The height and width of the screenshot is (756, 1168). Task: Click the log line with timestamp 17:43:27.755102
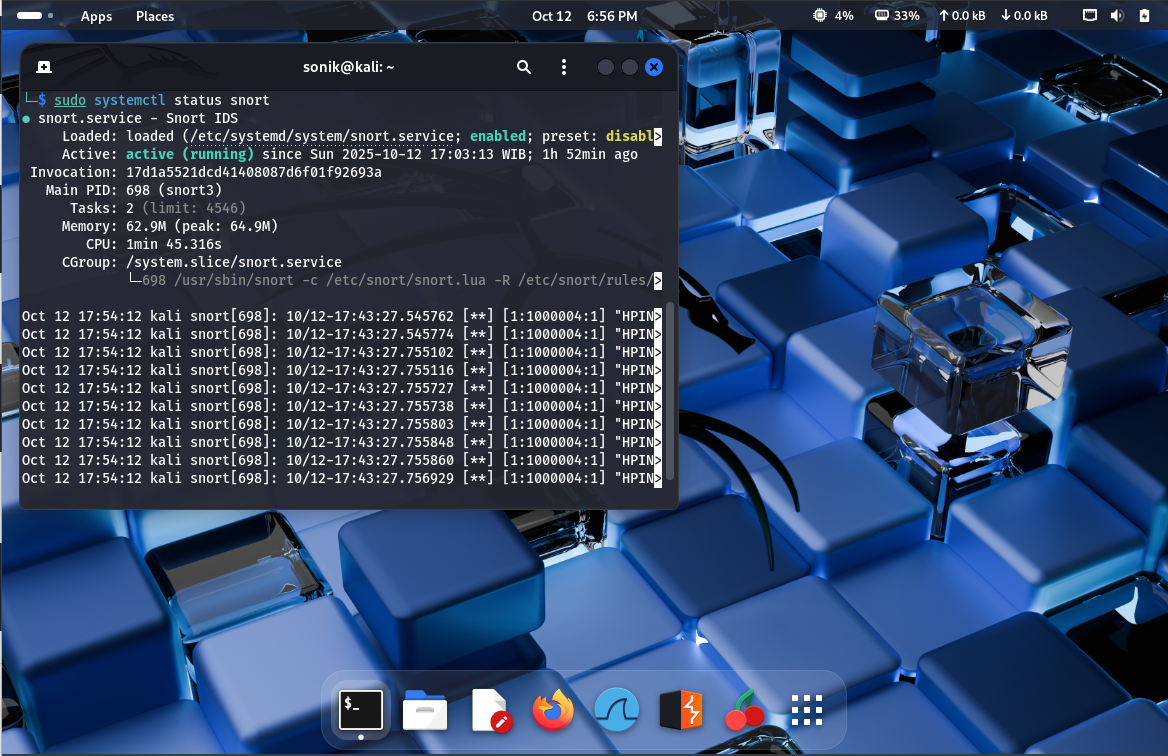pos(341,352)
